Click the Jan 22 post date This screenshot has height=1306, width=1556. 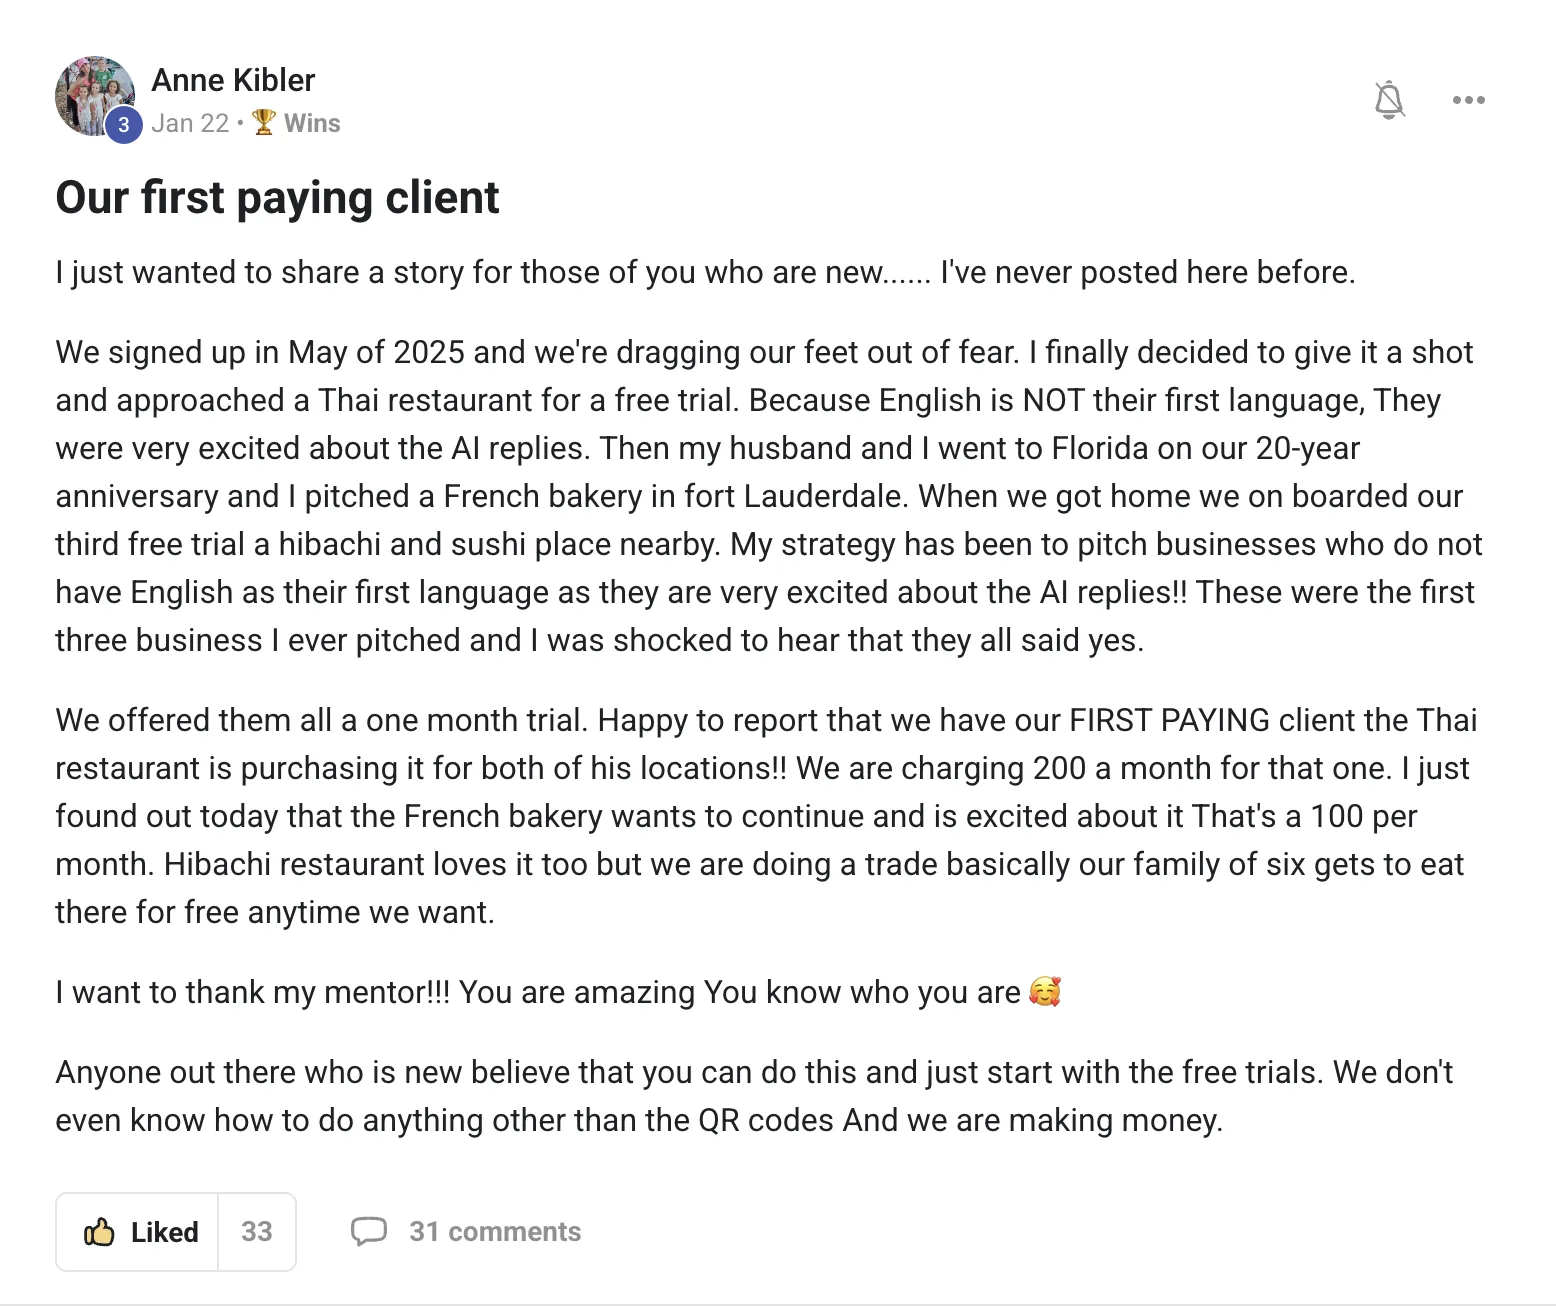pyautogui.click(x=190, y=123)
